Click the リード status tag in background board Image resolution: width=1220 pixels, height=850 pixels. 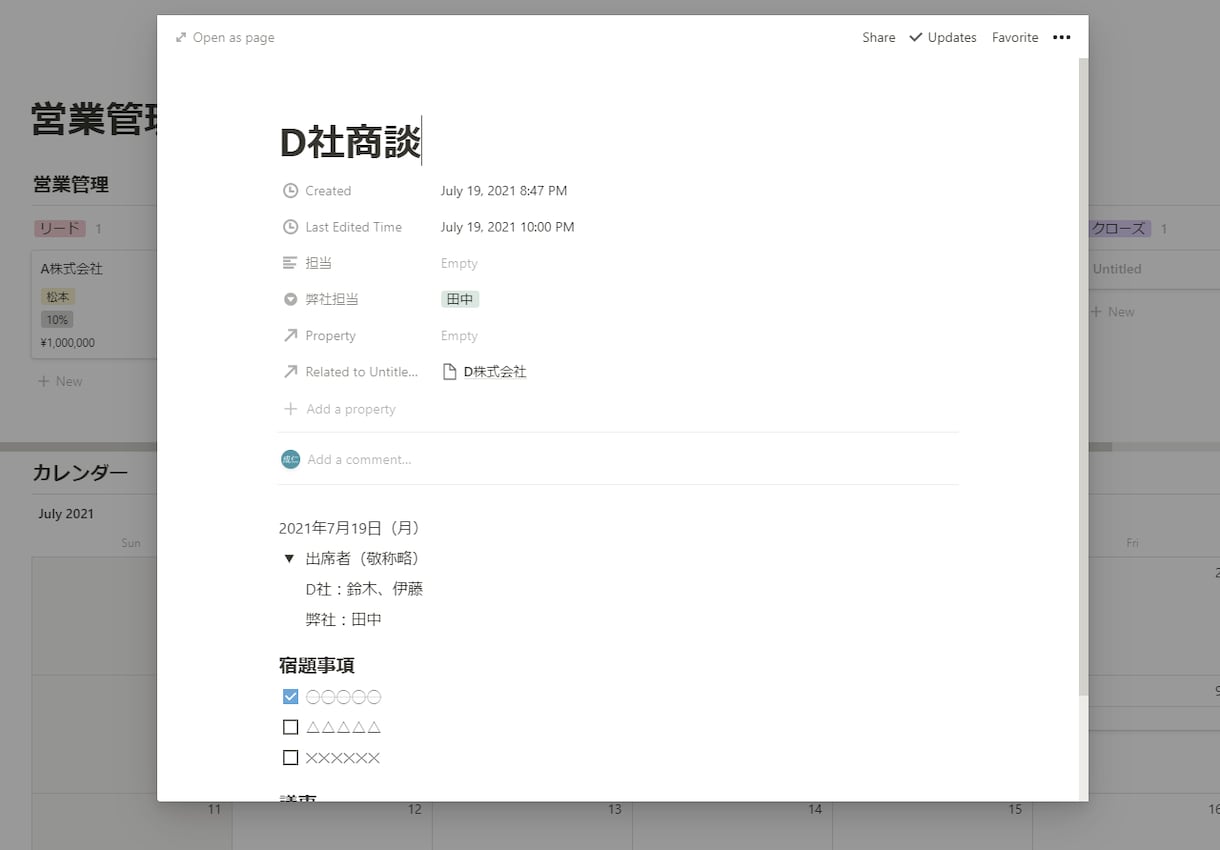(60, 229)
